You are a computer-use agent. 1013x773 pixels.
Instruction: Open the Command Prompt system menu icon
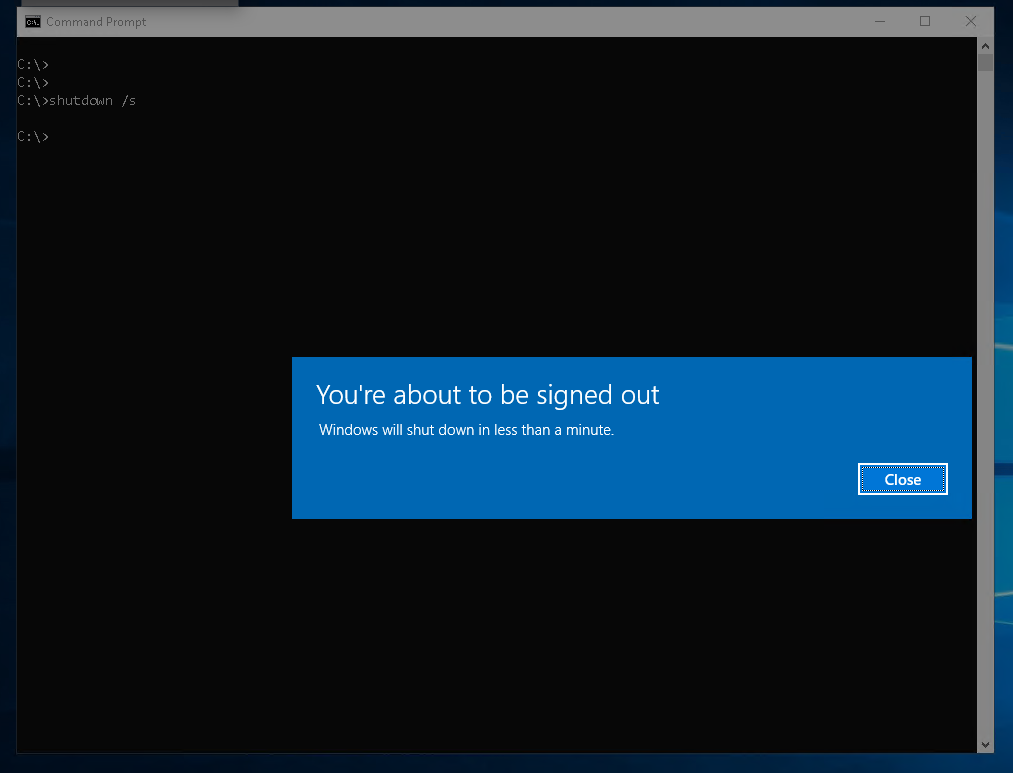pyautogui.click(x=32, y=22)
